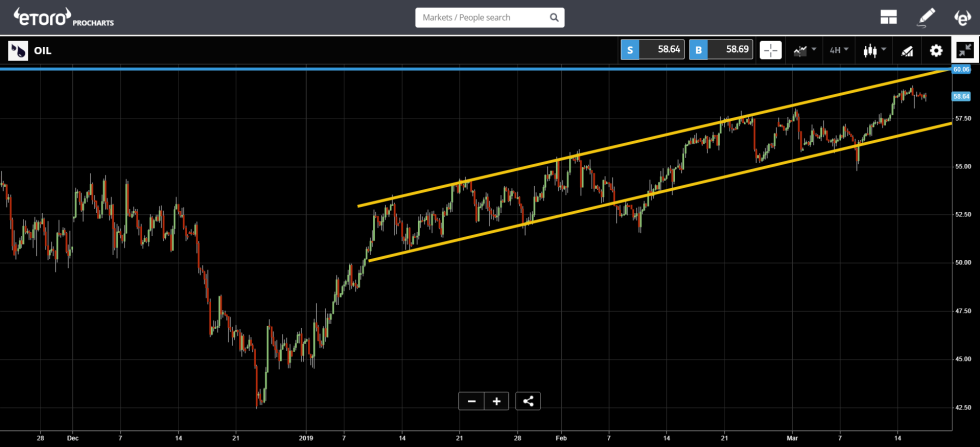Click the search magnifier icon
This screenshot has width=980, height=447.
click(x=552, y=18)
